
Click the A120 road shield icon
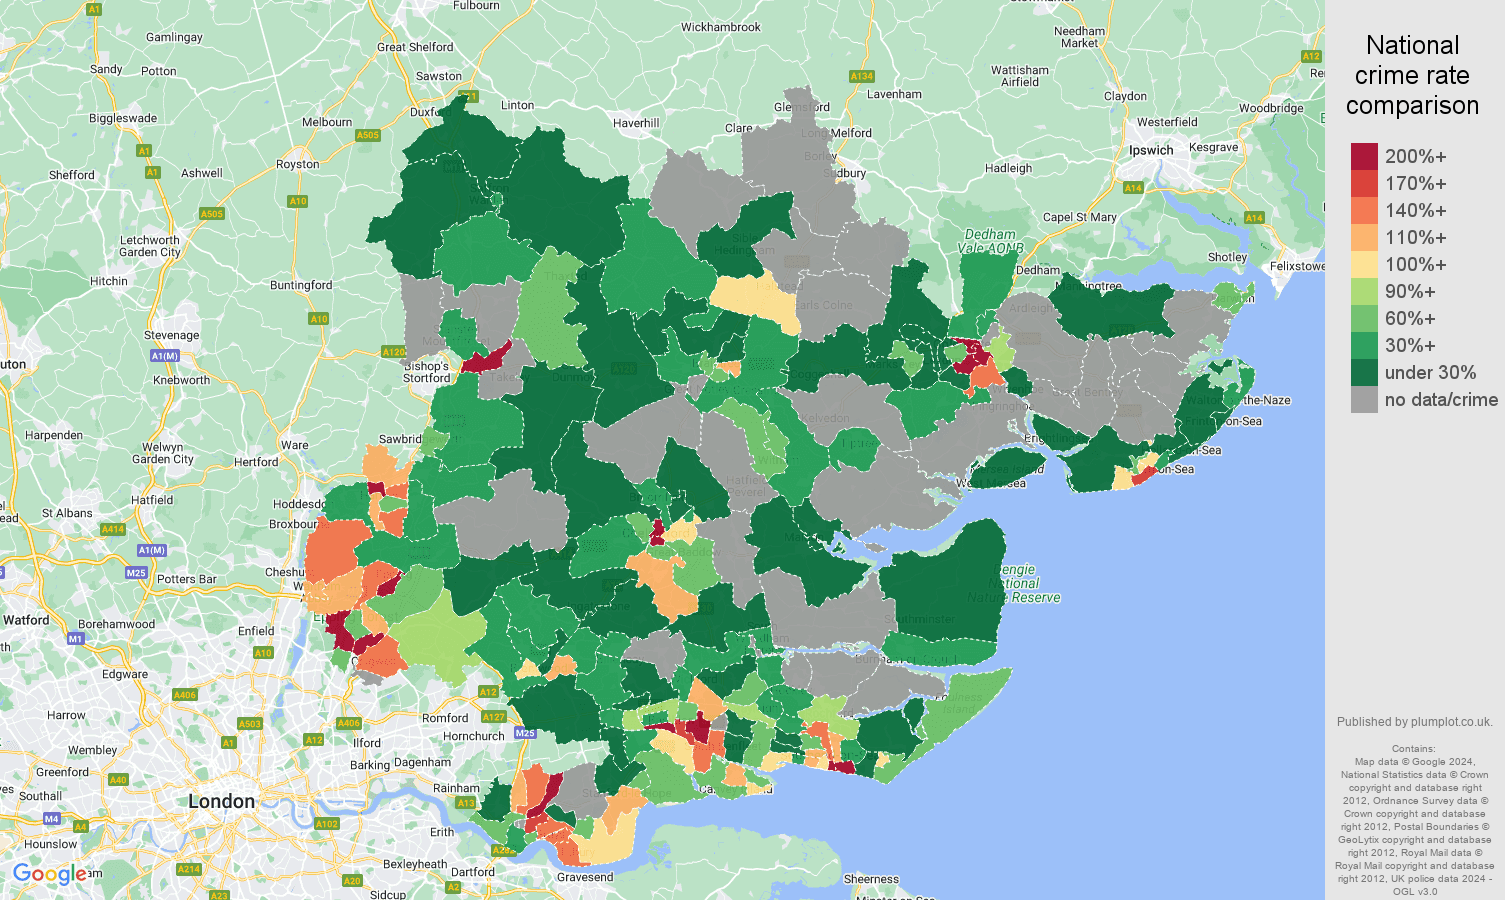pyautogui.click(x=392, y=353)
